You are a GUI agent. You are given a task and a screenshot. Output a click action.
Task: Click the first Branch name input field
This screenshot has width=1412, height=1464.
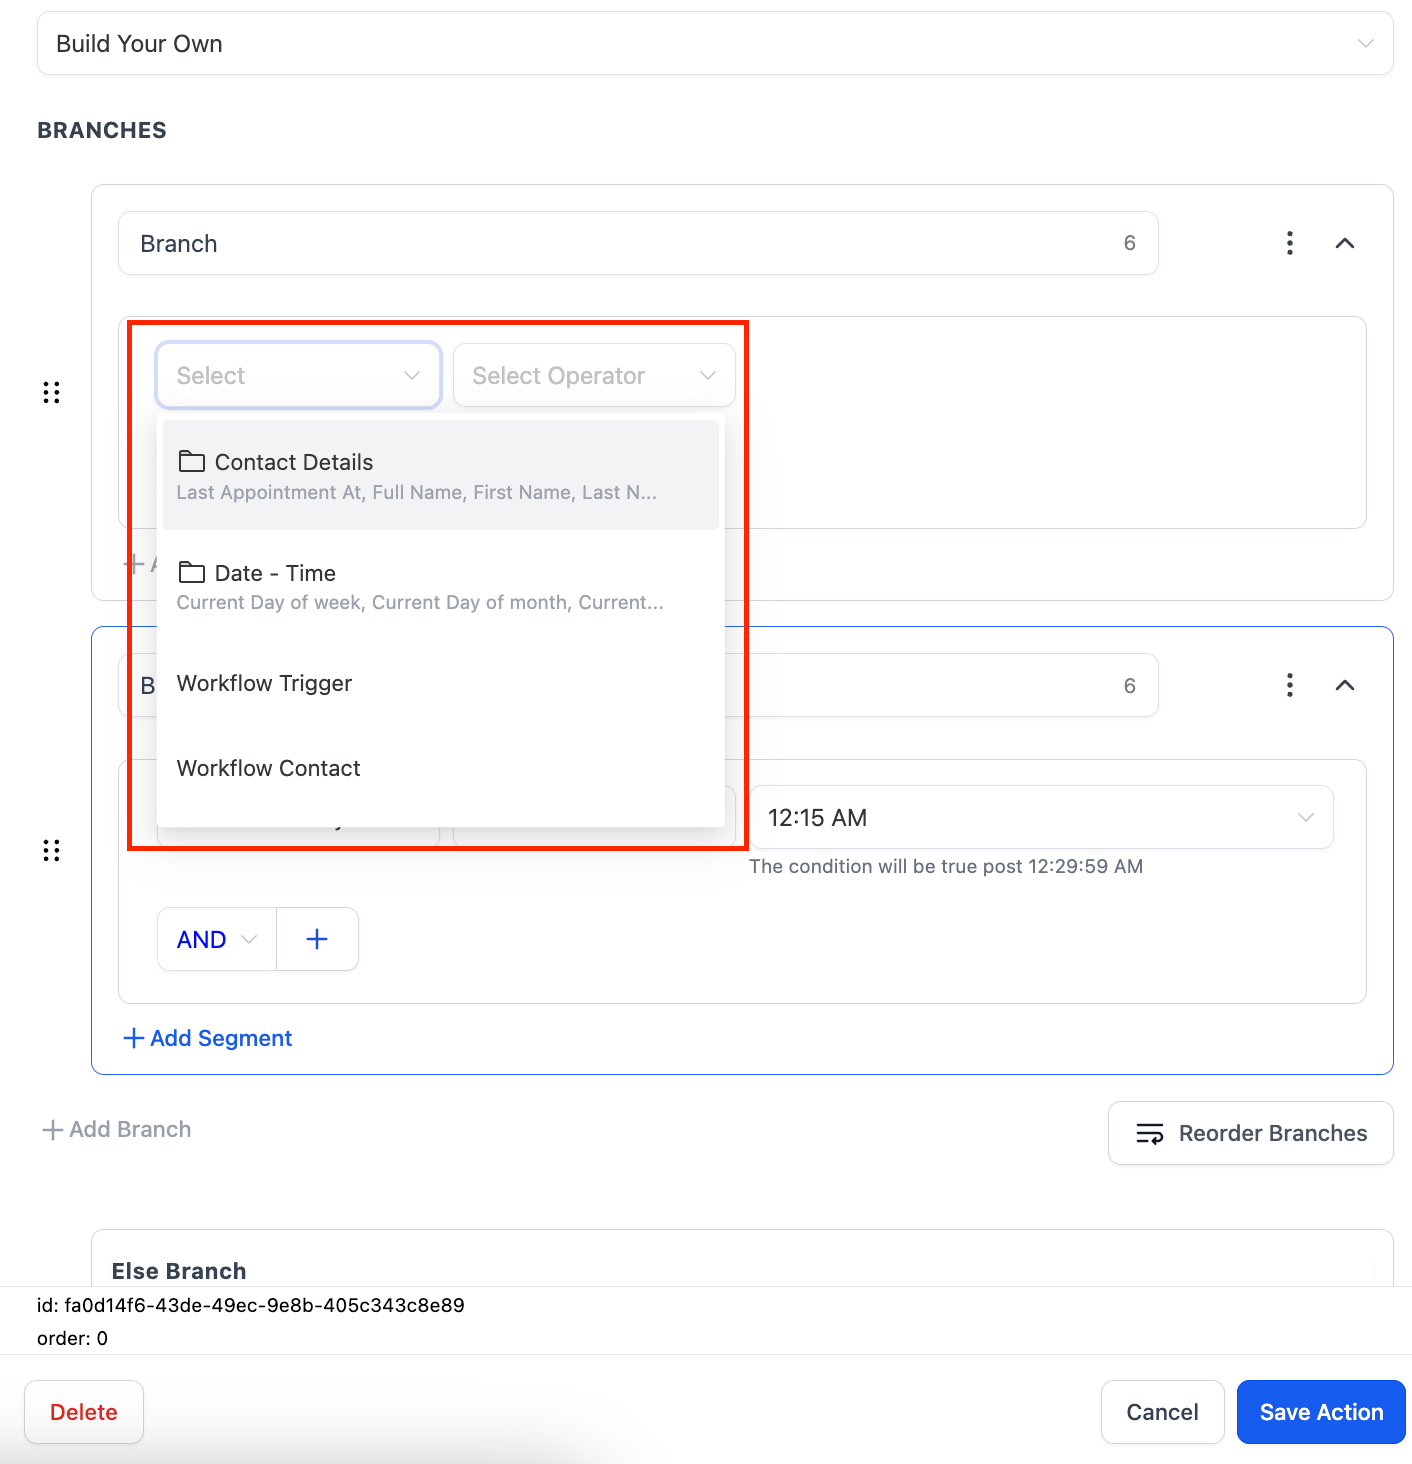point(638,243)
